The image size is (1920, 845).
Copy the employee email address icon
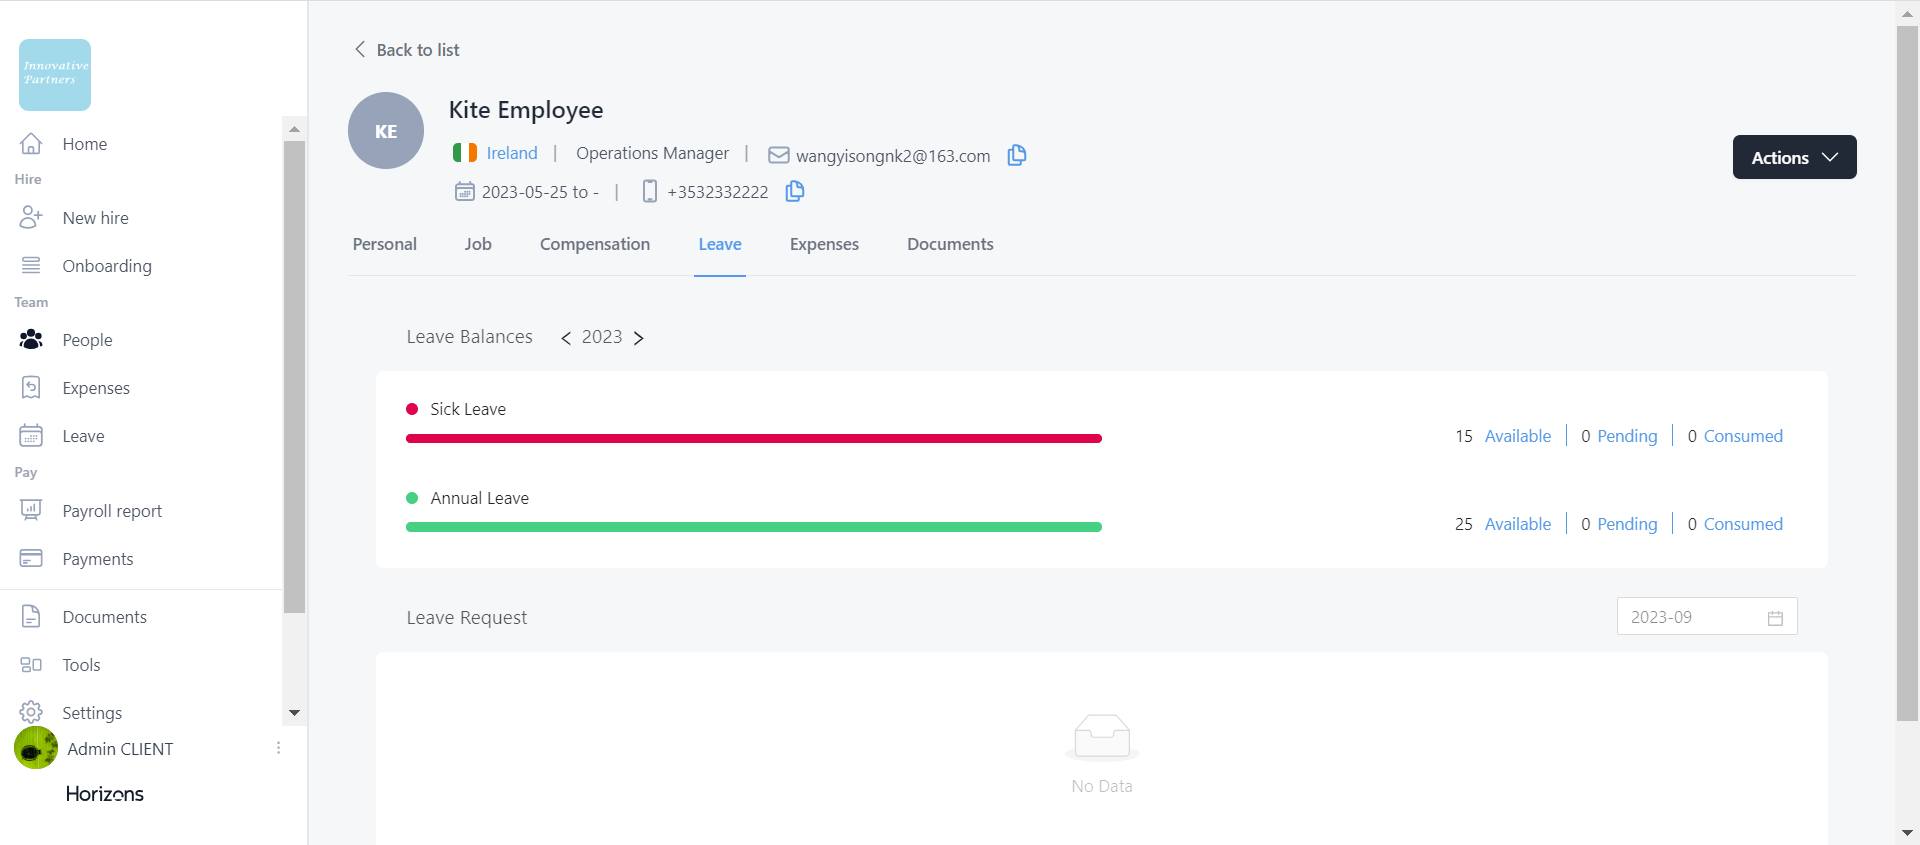[1016, 155]
